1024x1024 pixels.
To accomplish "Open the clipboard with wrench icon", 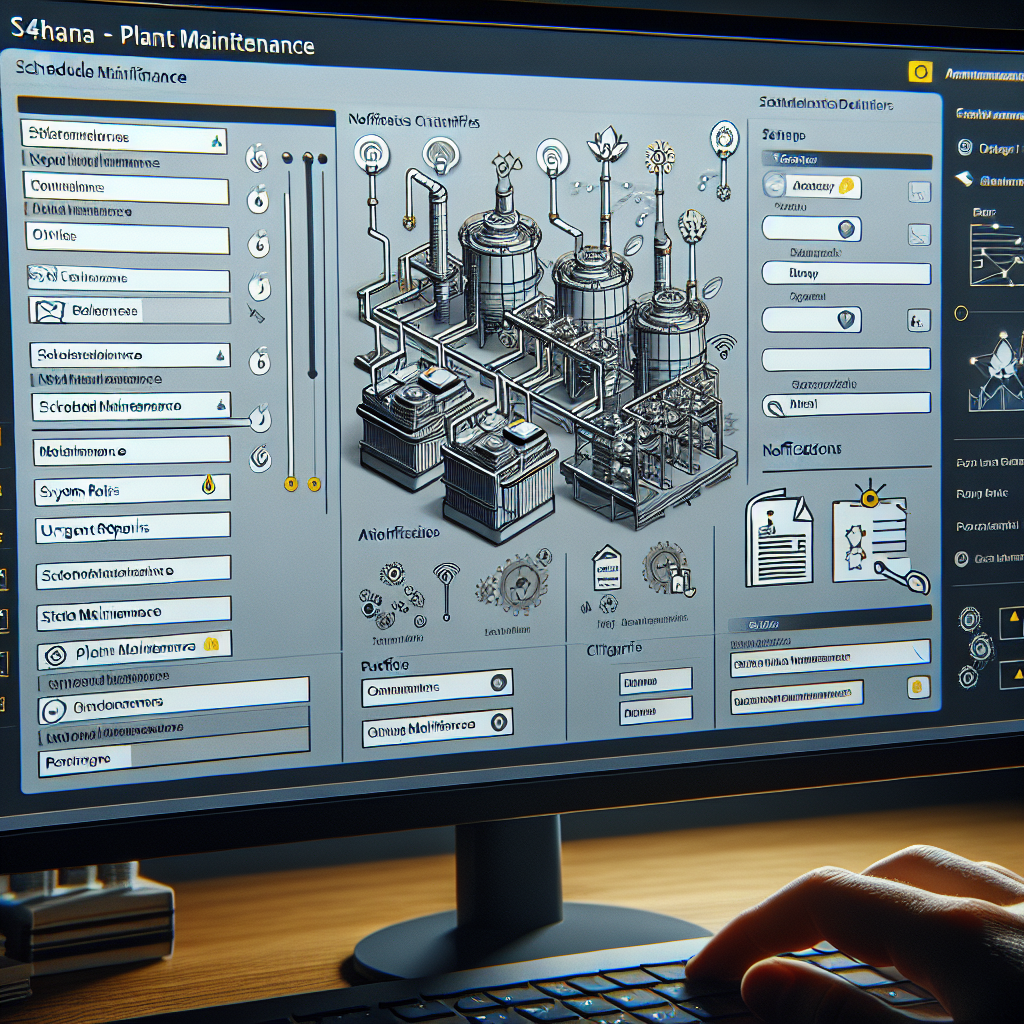I will click(x=868, y=535).
